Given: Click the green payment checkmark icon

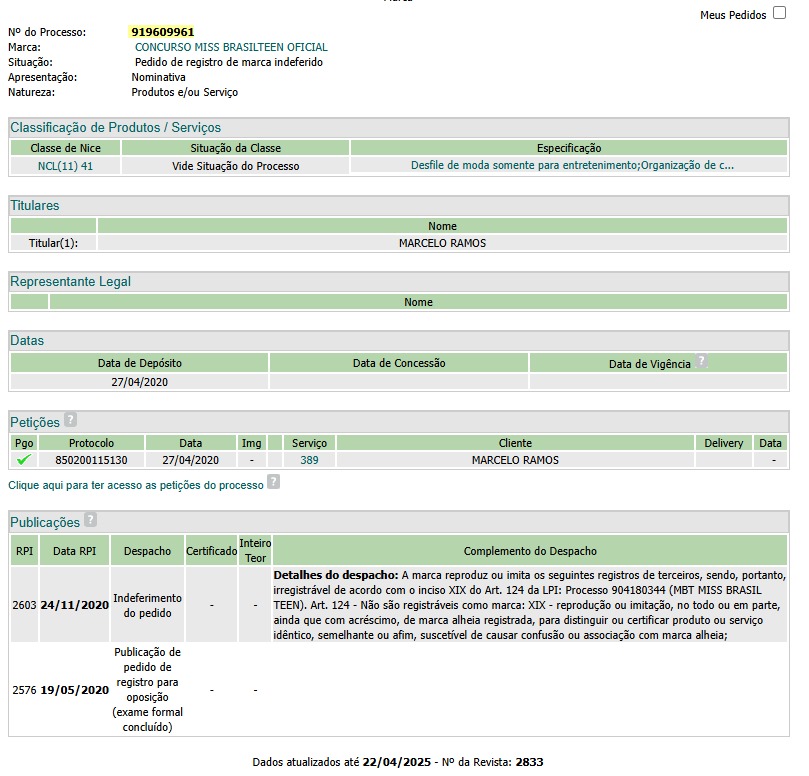Looking at the screenshot, I should [24, 459].
